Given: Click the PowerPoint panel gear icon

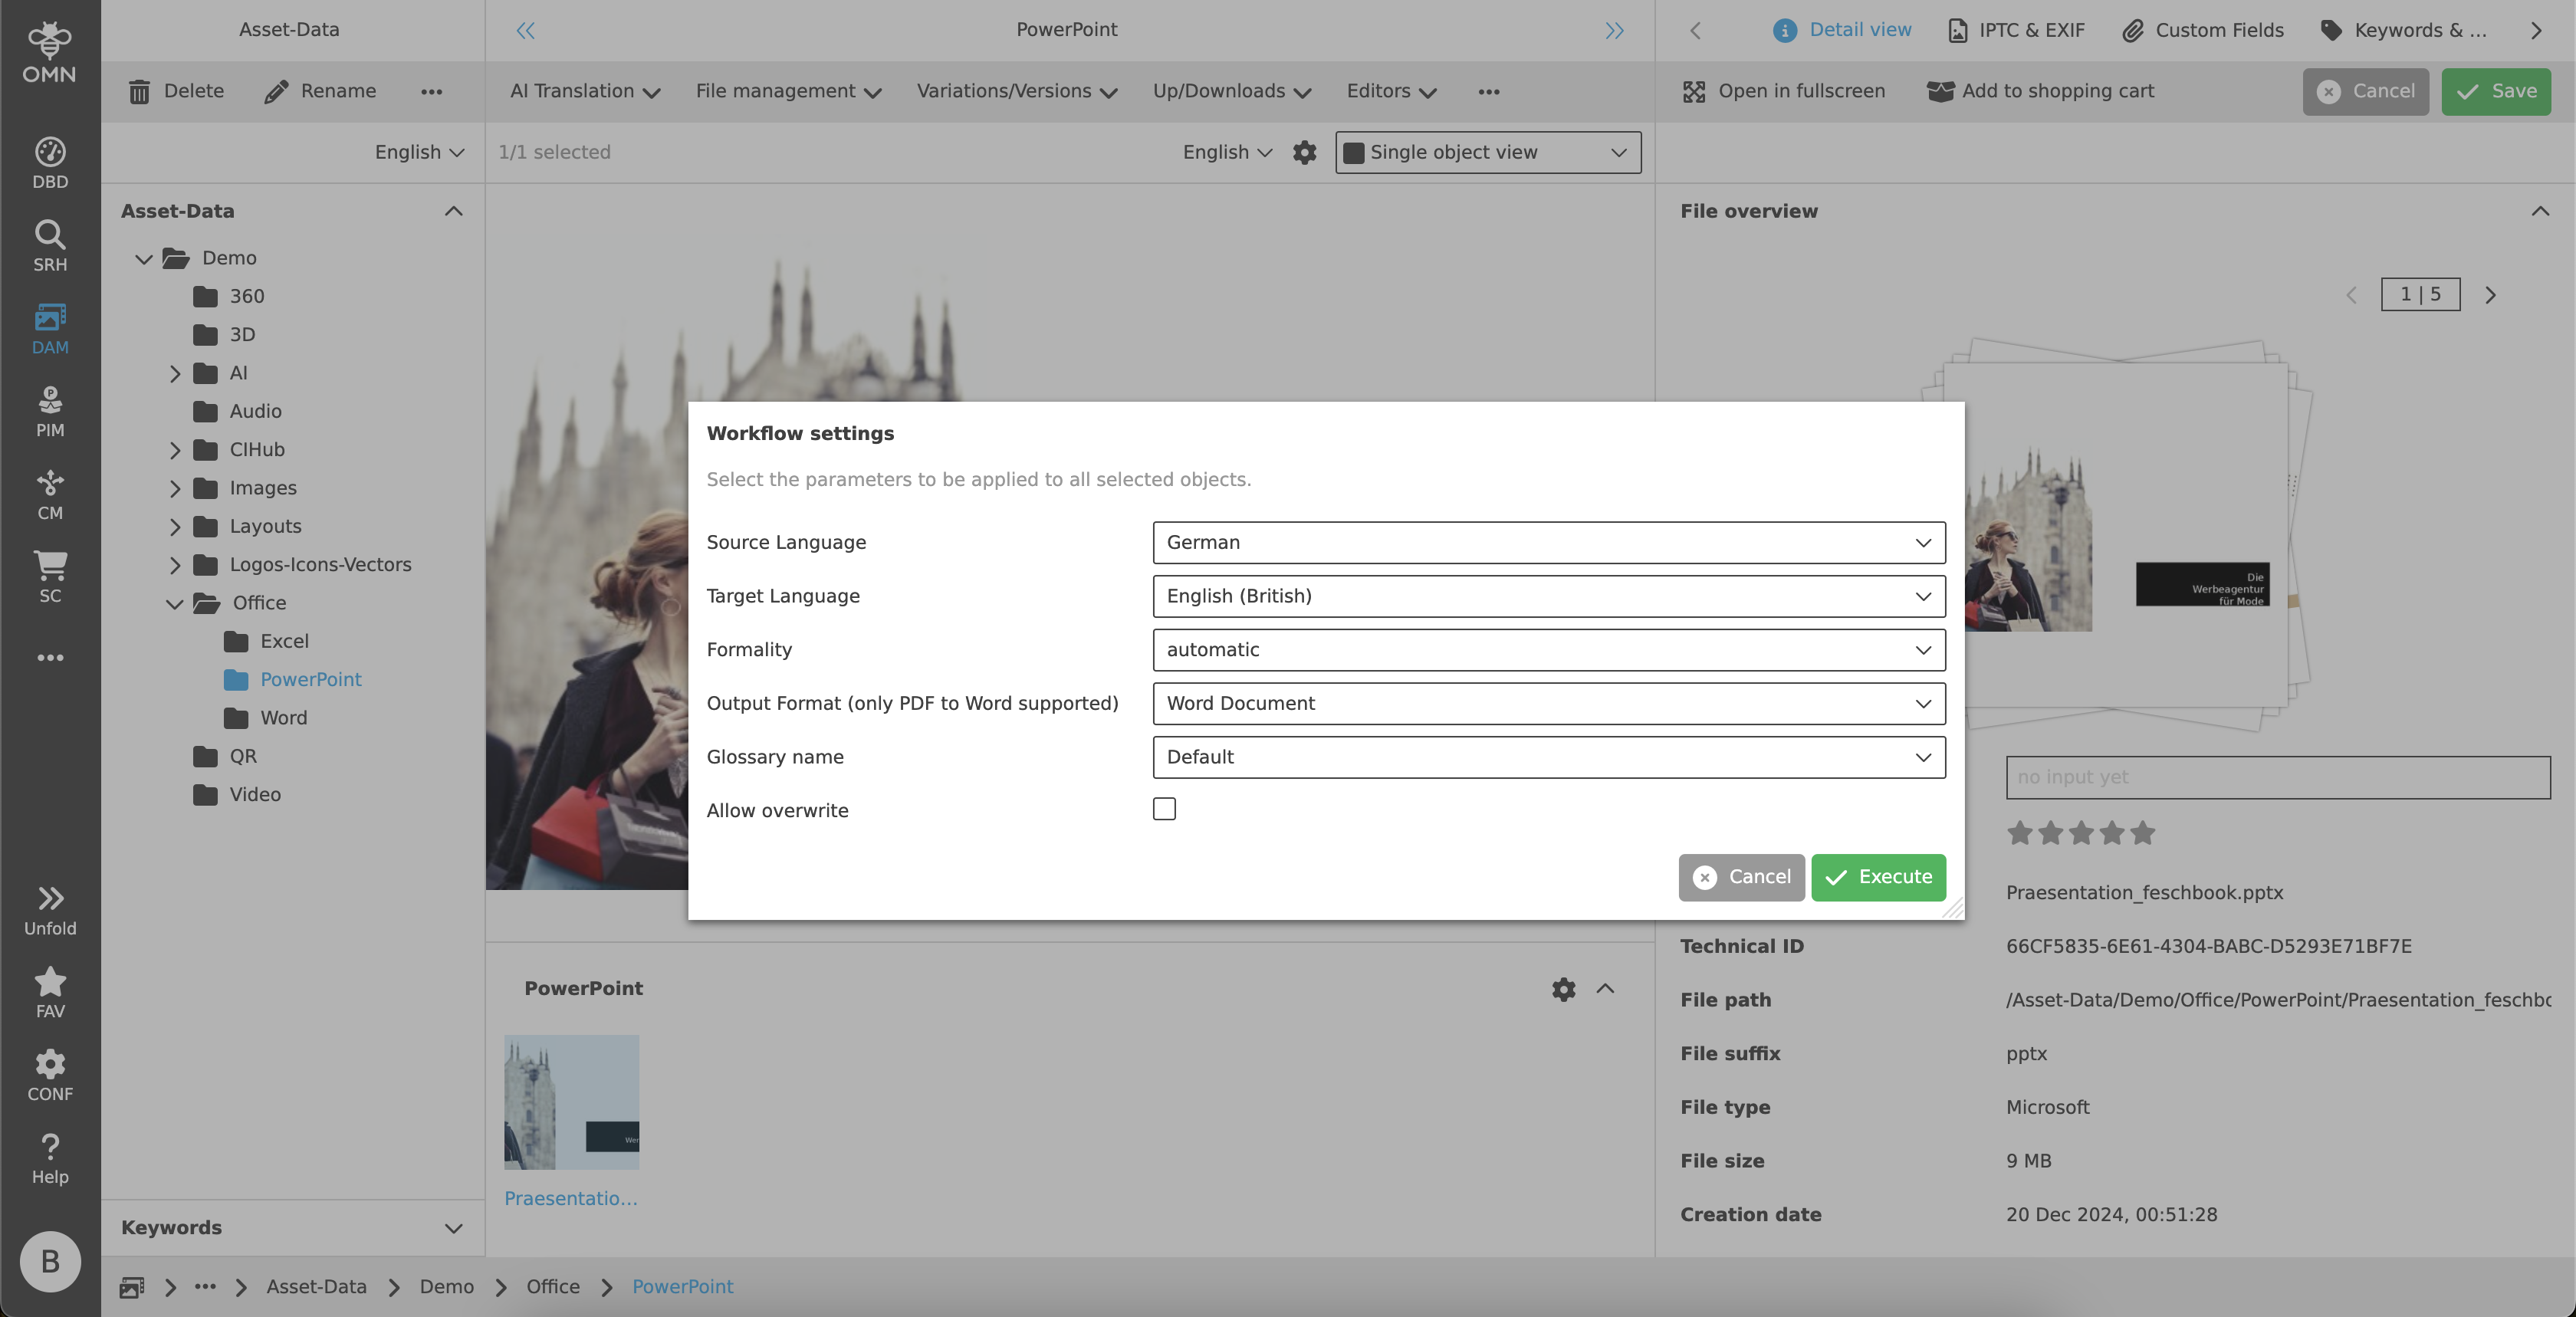Looking at the screenshot, I should pyautogui.click(x=1563, y=989).
